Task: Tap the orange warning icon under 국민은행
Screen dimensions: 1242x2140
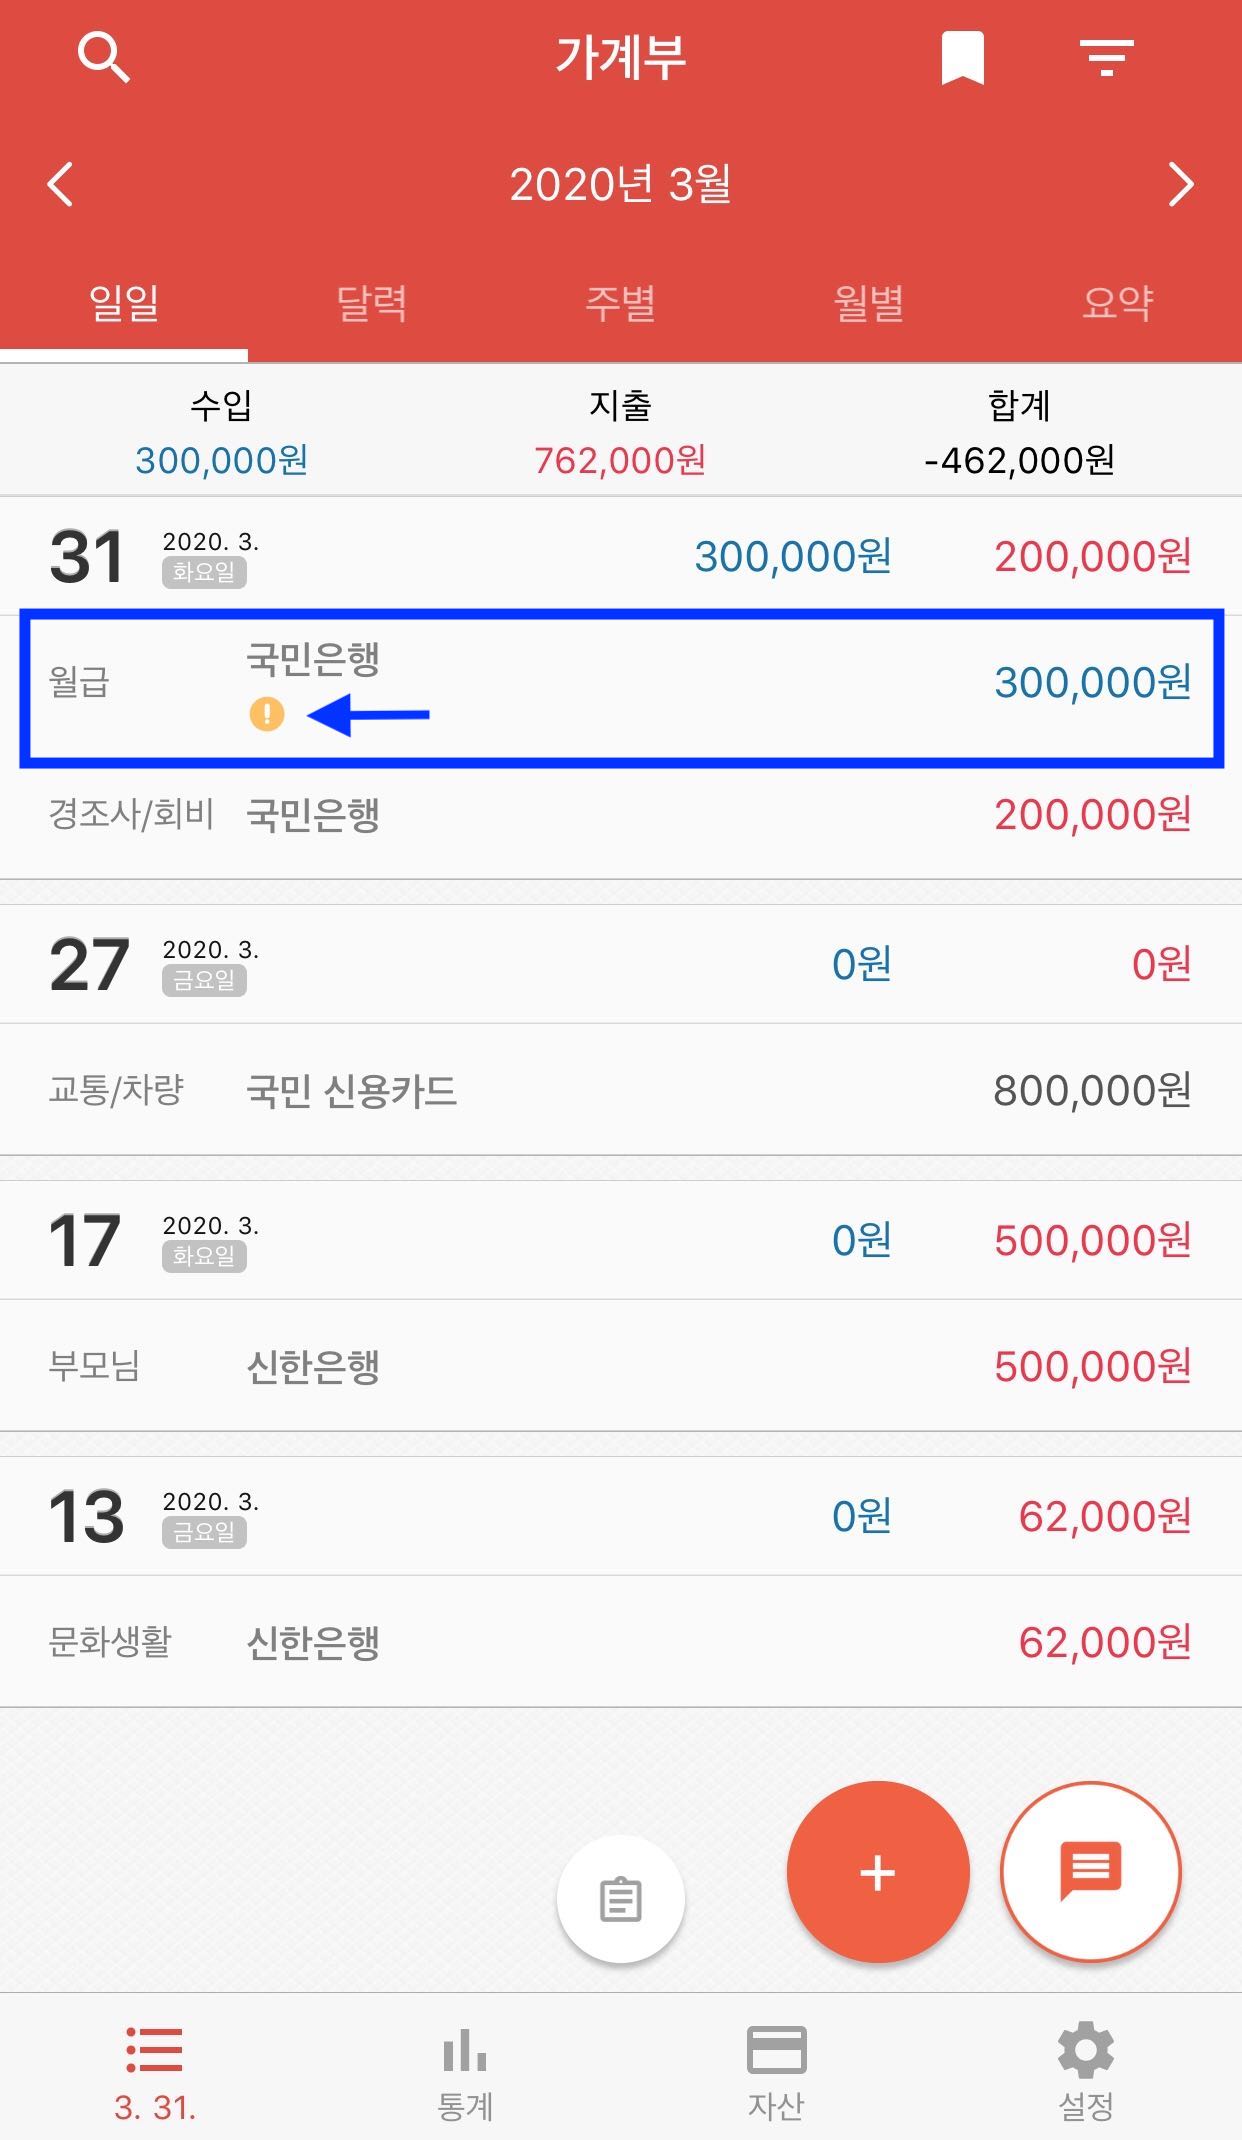Action: click(267, 714)
